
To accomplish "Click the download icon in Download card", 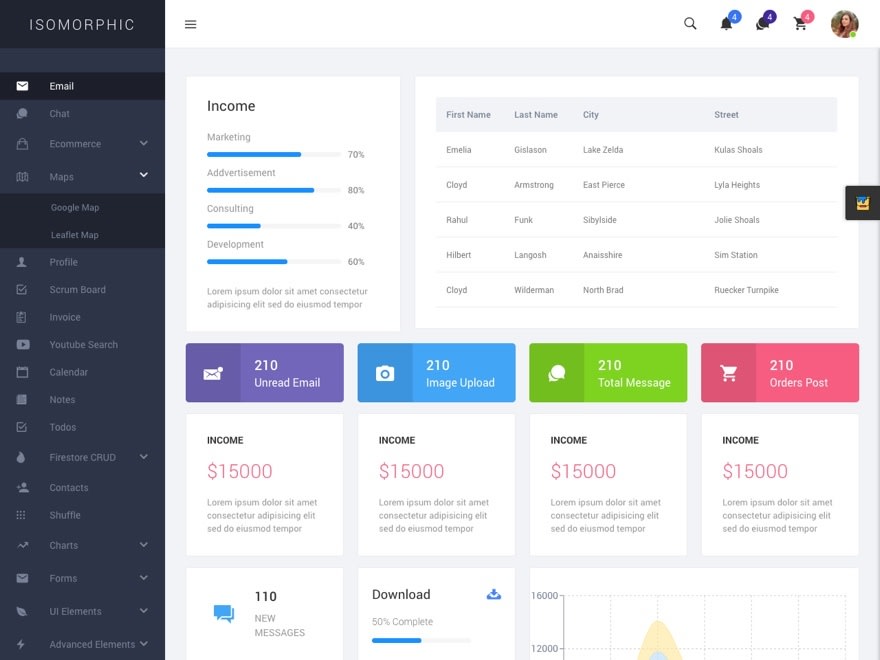I will pyautogui.click(x=493, y=594).
